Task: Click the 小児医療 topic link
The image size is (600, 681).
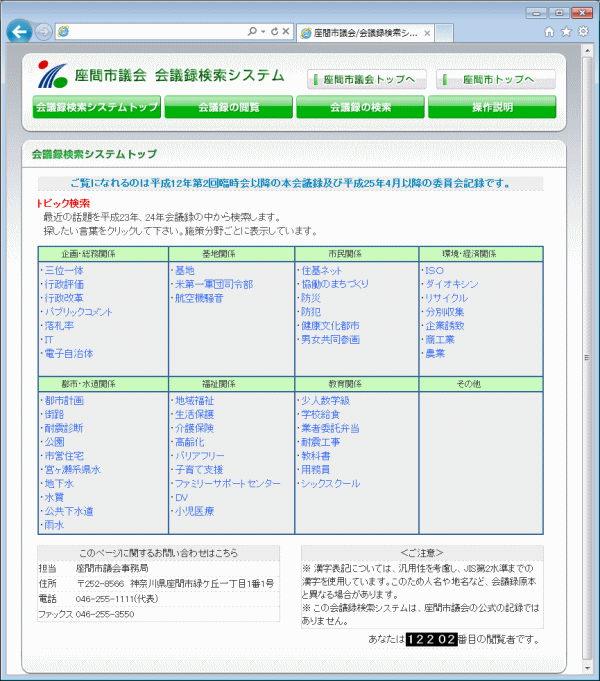Action: click(194, 511)
